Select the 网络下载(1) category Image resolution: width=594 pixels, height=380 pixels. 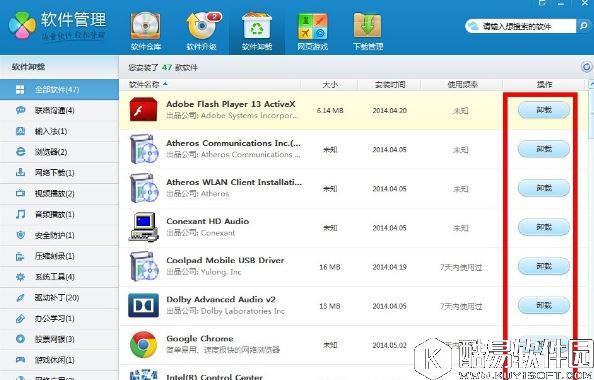[x=59, y=173]
